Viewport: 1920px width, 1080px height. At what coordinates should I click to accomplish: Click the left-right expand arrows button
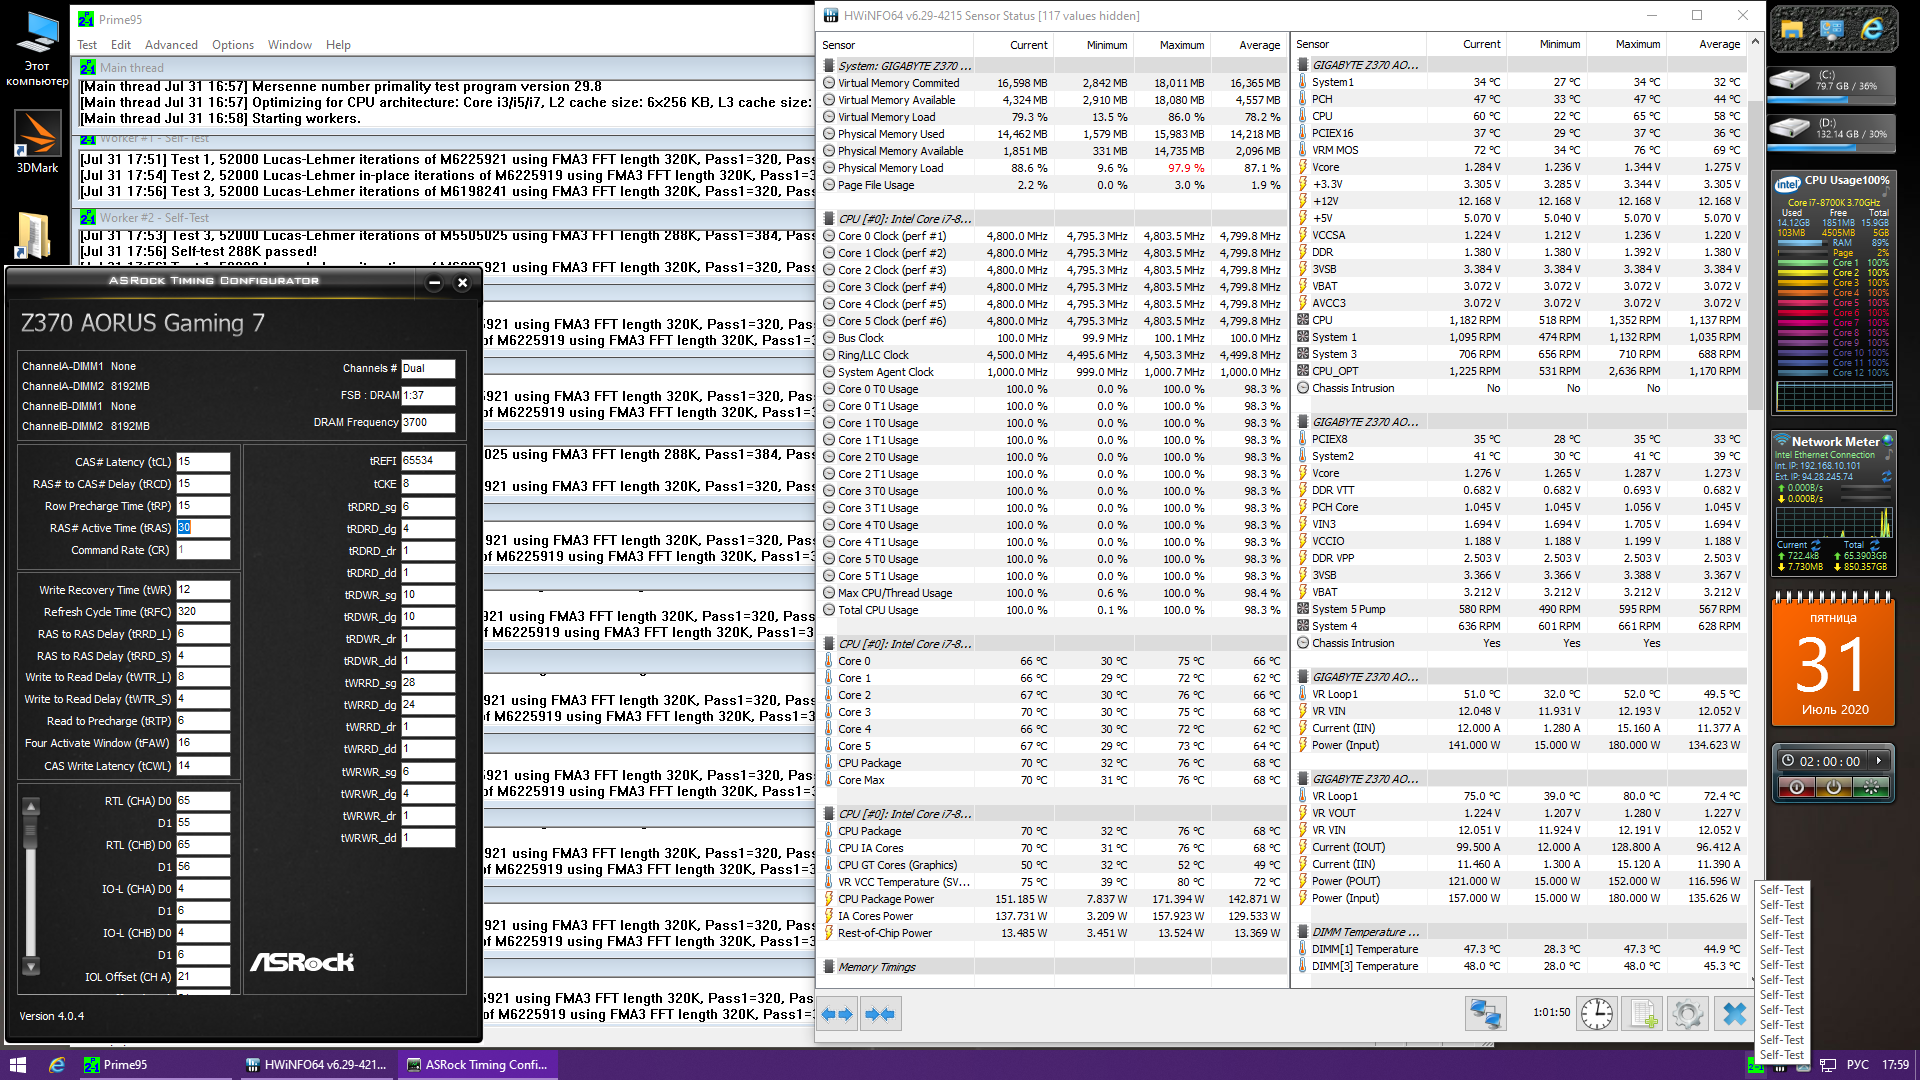(x=837, y=1014)
